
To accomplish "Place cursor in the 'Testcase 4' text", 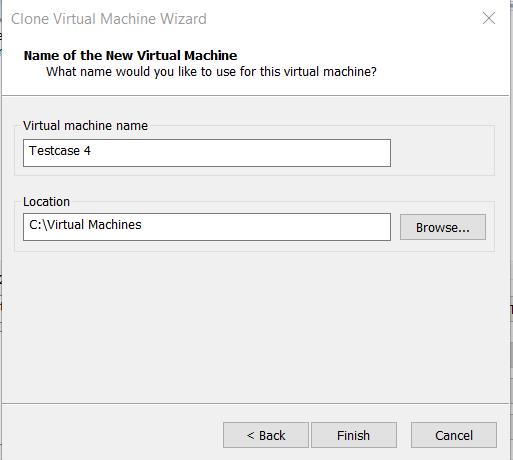I will point(60,151).
